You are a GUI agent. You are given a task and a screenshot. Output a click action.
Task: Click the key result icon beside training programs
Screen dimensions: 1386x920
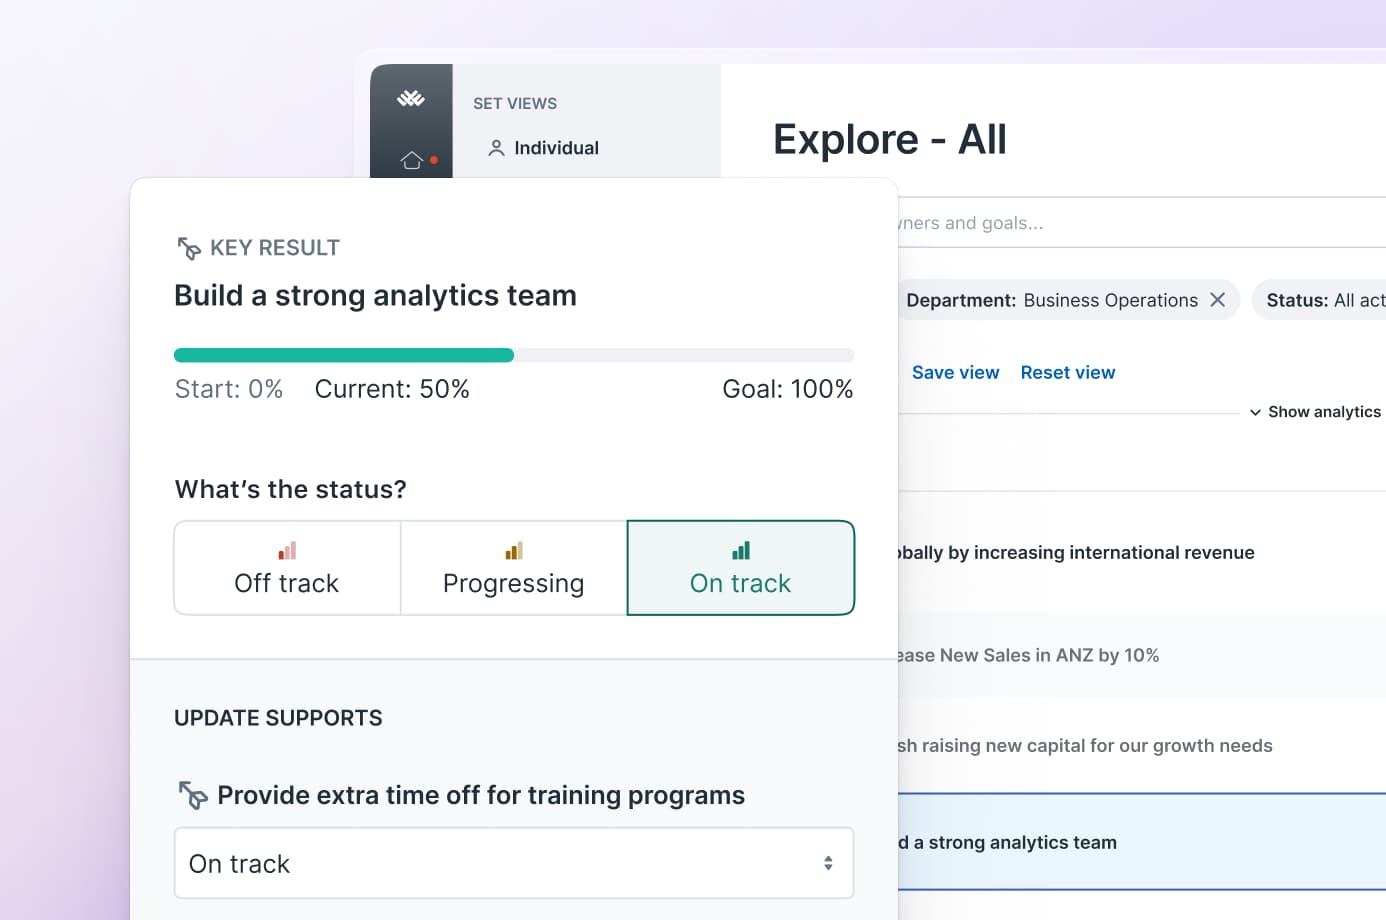(x=191, y=795)
